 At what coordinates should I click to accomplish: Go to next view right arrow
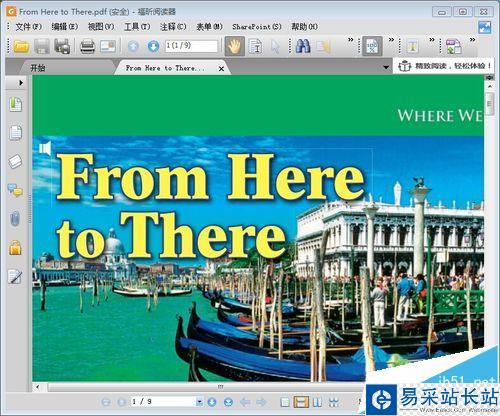(x=261, y=402)
